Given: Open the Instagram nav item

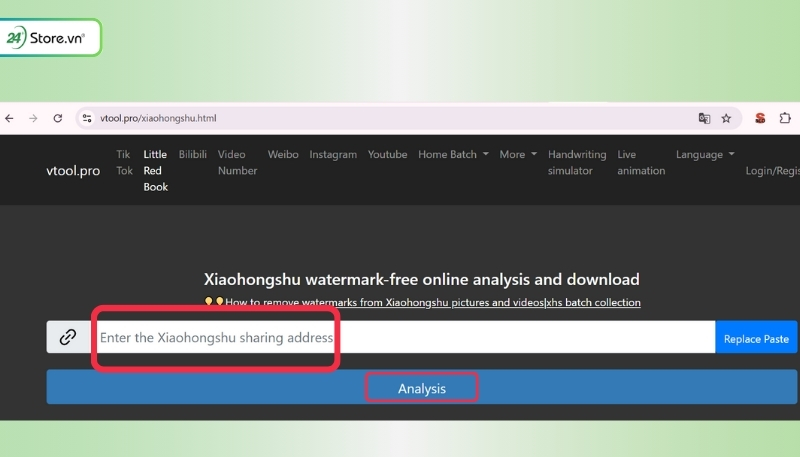Looking at the screenshot, I should tap(333, 154).
